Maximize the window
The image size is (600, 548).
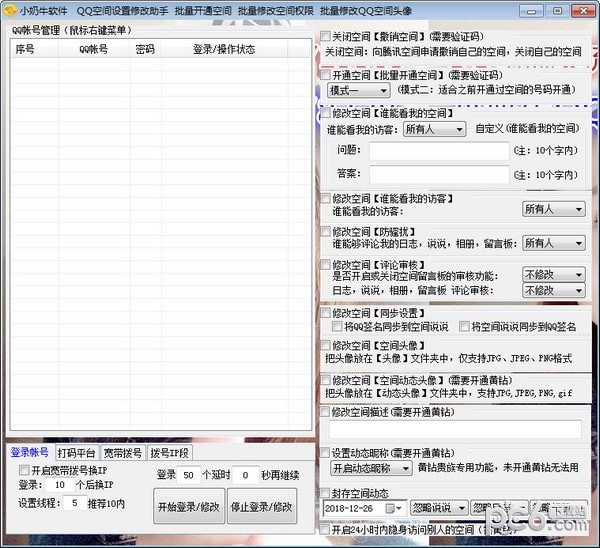tap(557, 11)
